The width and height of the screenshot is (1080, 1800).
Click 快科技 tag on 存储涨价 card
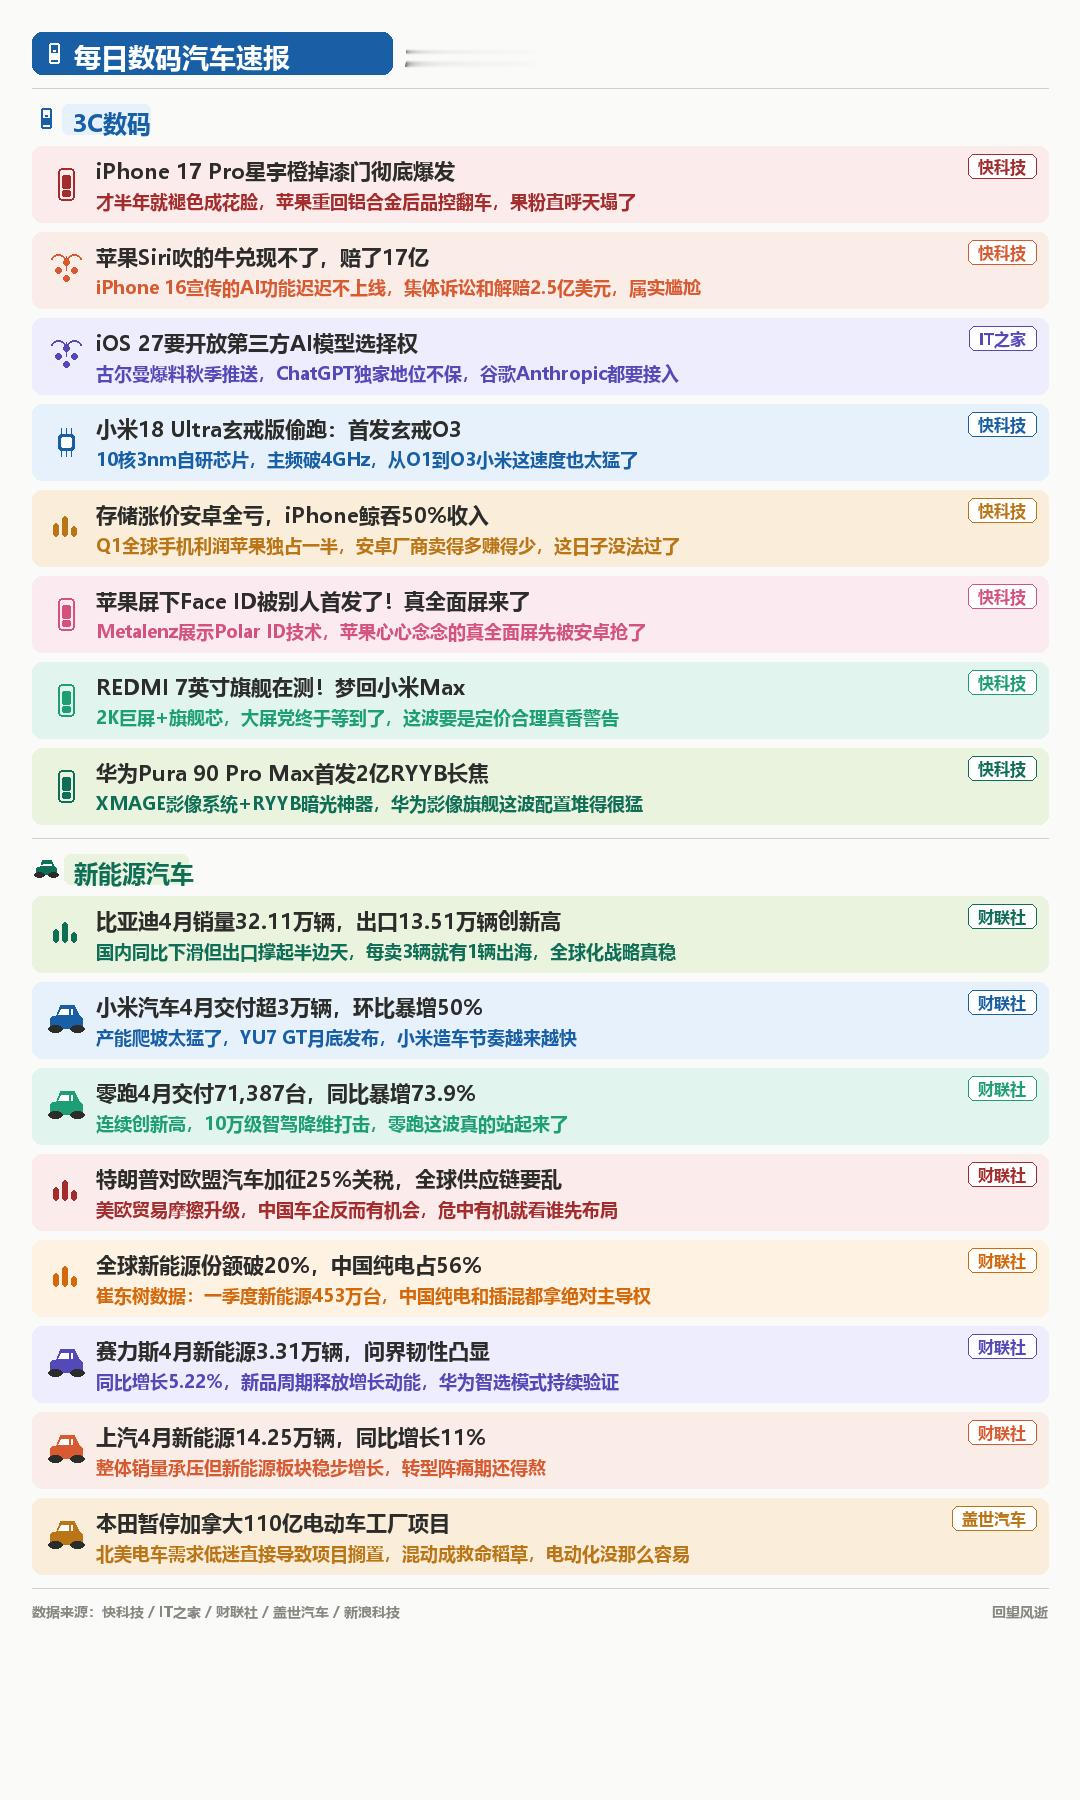pos(1002,511)
